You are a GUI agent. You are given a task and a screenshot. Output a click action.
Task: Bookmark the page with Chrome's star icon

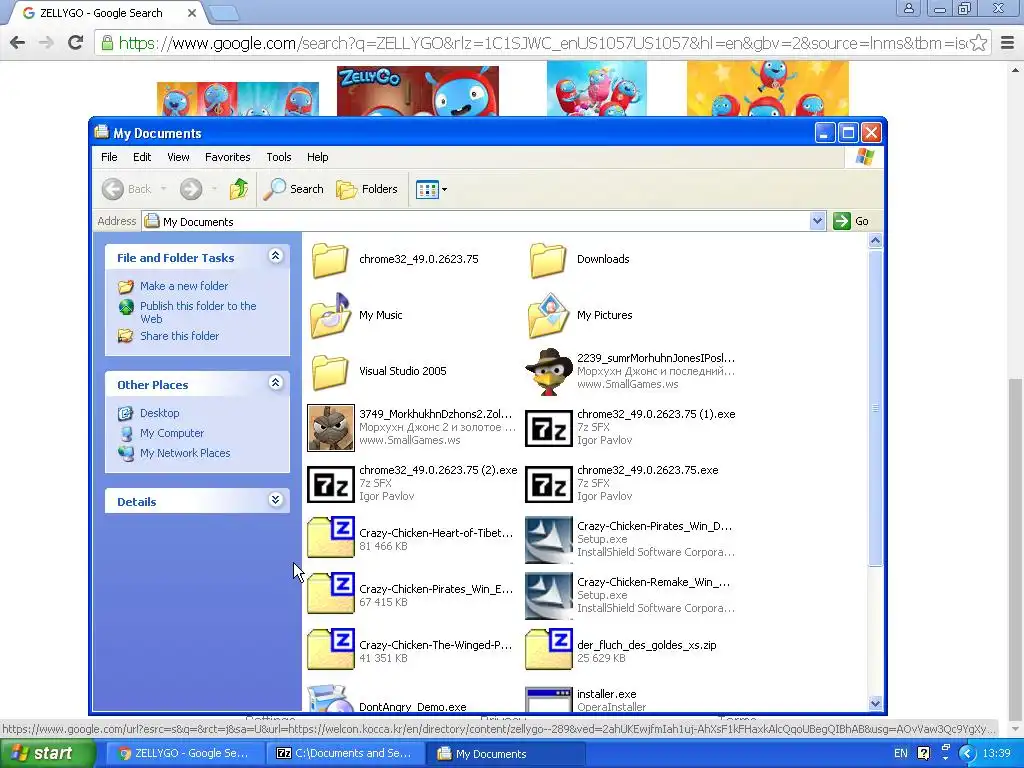coord(978,43)
